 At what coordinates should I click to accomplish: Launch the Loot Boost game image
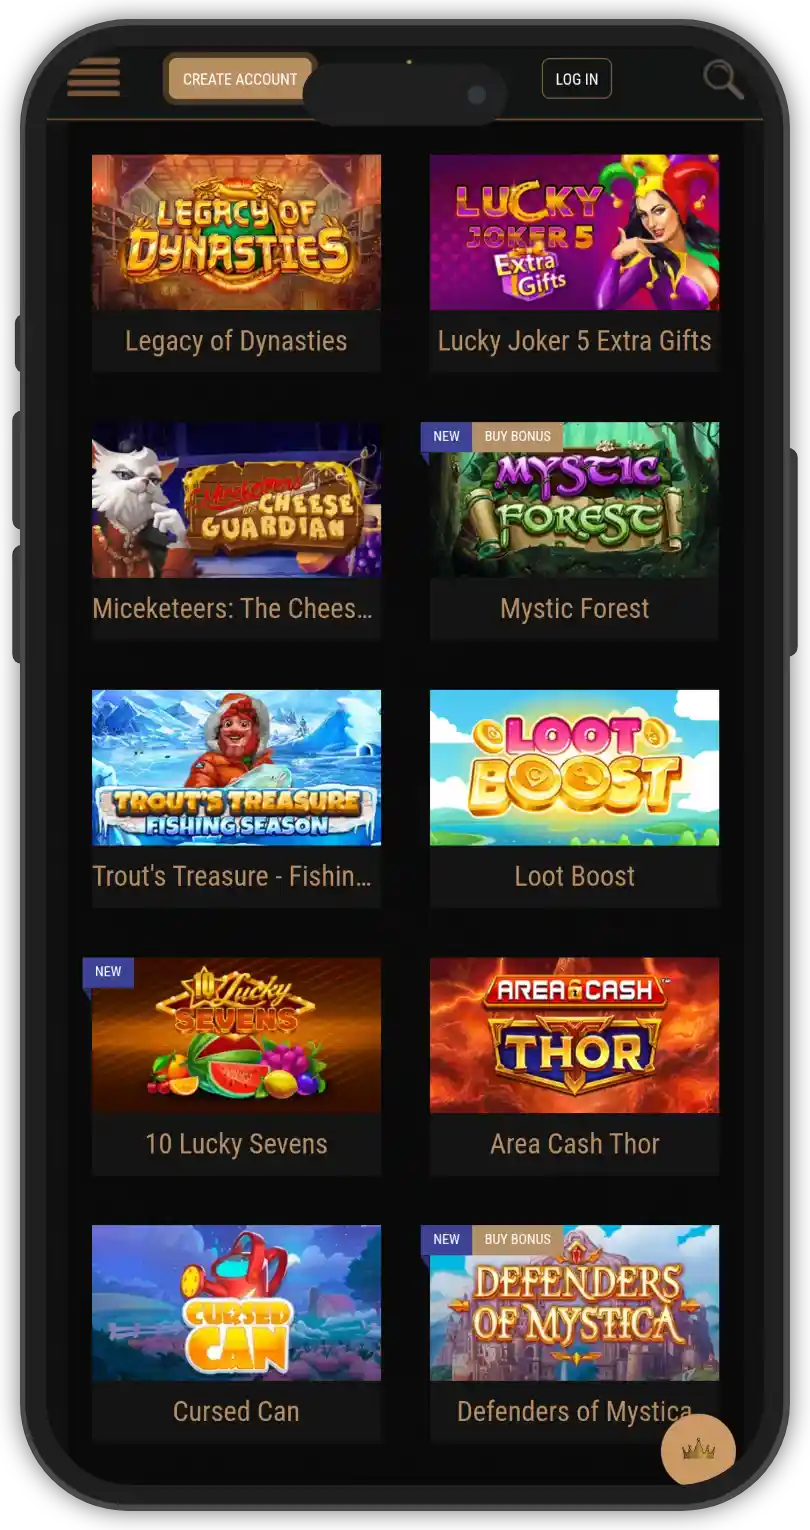[574, 768]
